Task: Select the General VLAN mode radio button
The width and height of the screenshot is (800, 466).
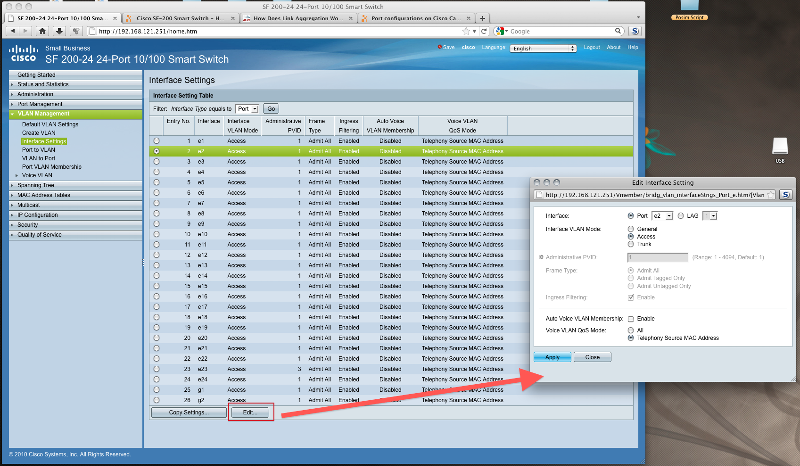Action: (628, 228)
